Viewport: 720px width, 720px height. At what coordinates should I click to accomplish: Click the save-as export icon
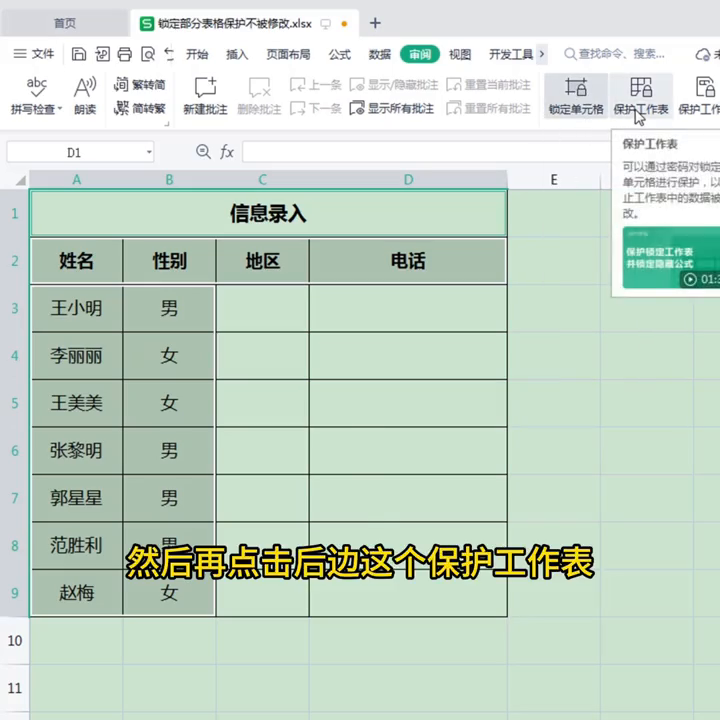(102, 54)
